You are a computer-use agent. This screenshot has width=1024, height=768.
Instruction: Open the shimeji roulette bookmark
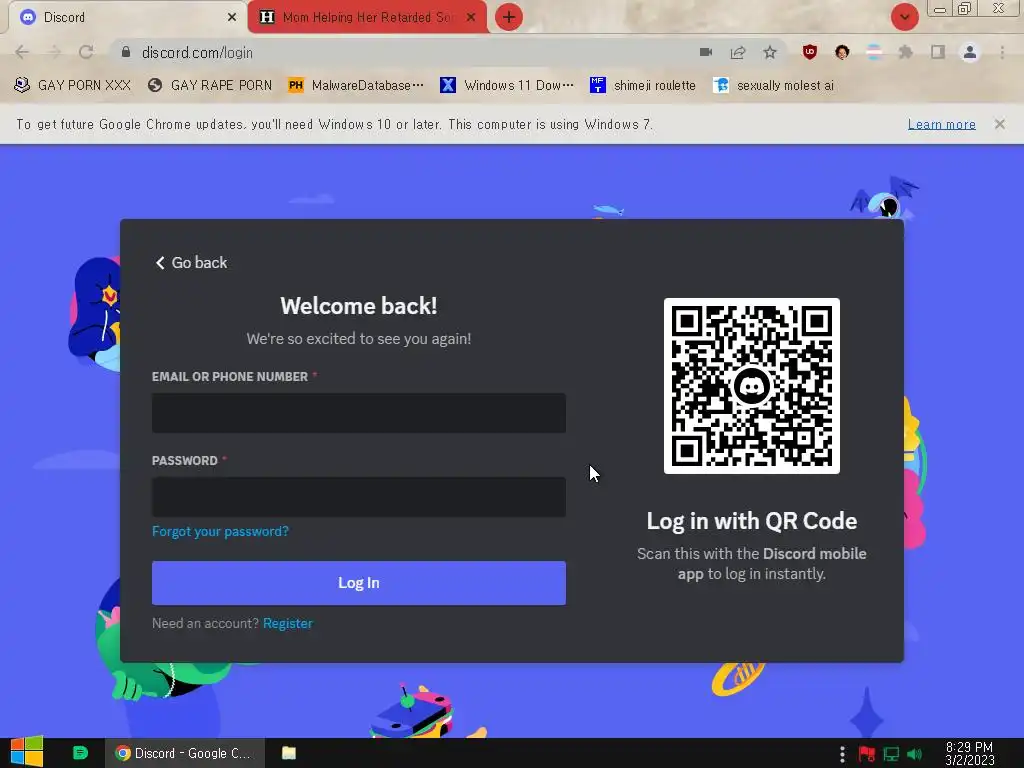point(643,86)
